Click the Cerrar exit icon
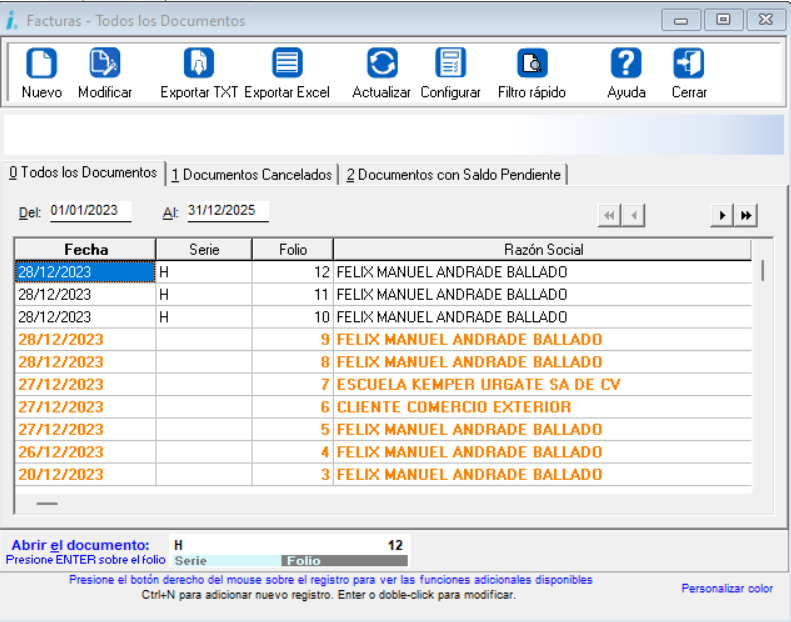Screen dimensions: 791x622 688,64
